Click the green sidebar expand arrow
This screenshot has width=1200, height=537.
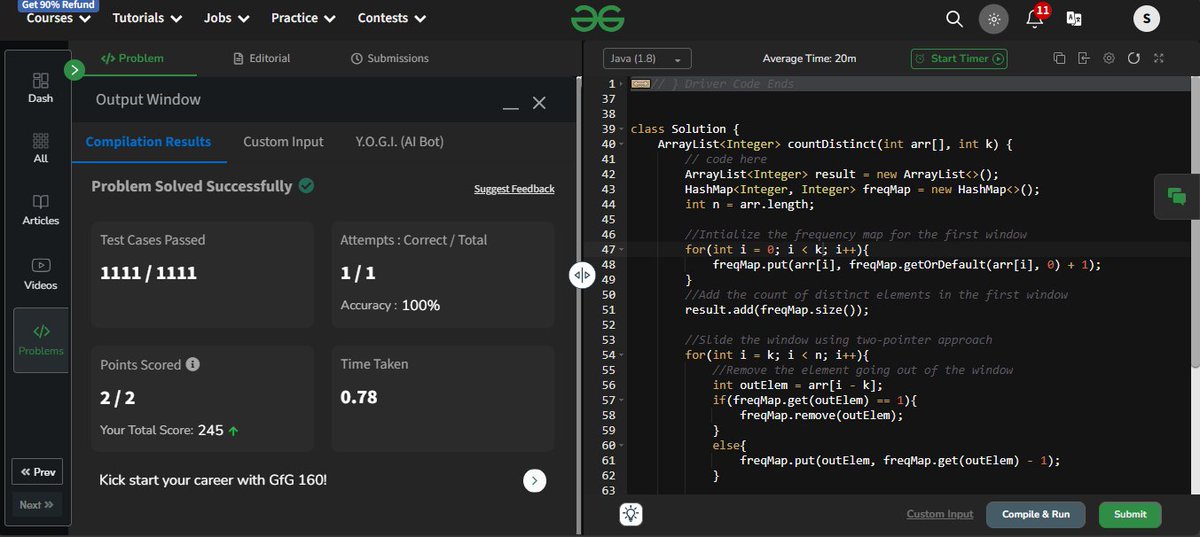click(x=73, y=69)
